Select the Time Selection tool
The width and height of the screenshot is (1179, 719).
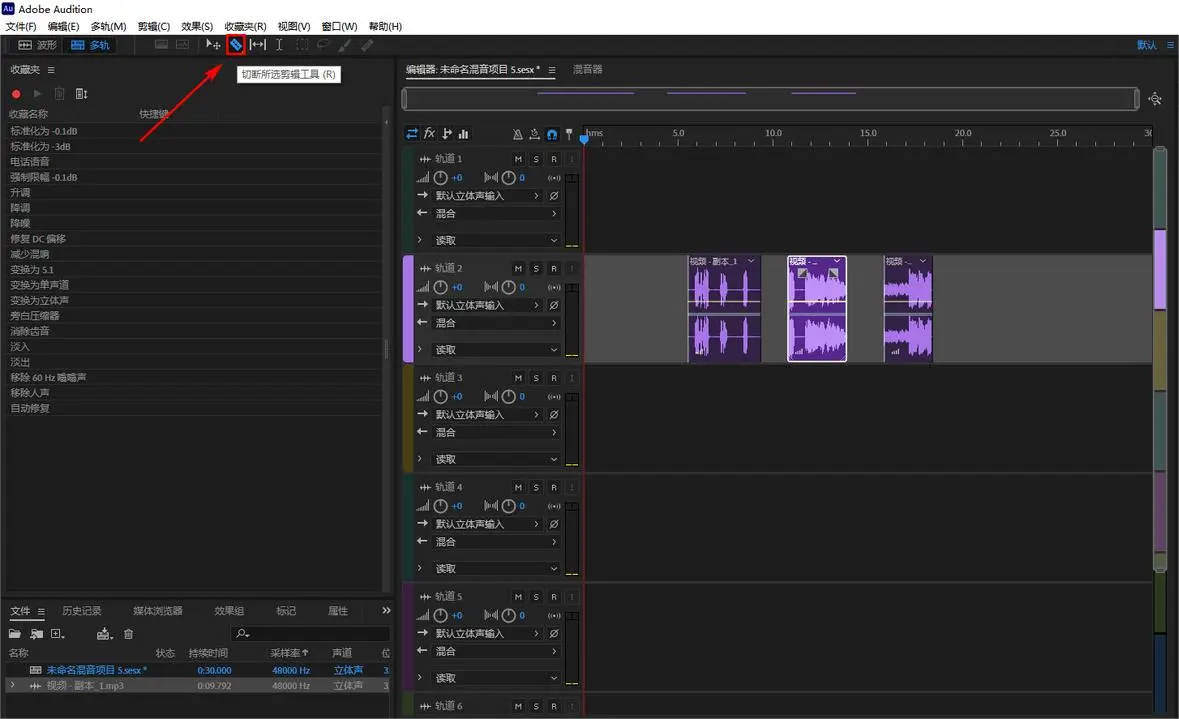point(279,45)
